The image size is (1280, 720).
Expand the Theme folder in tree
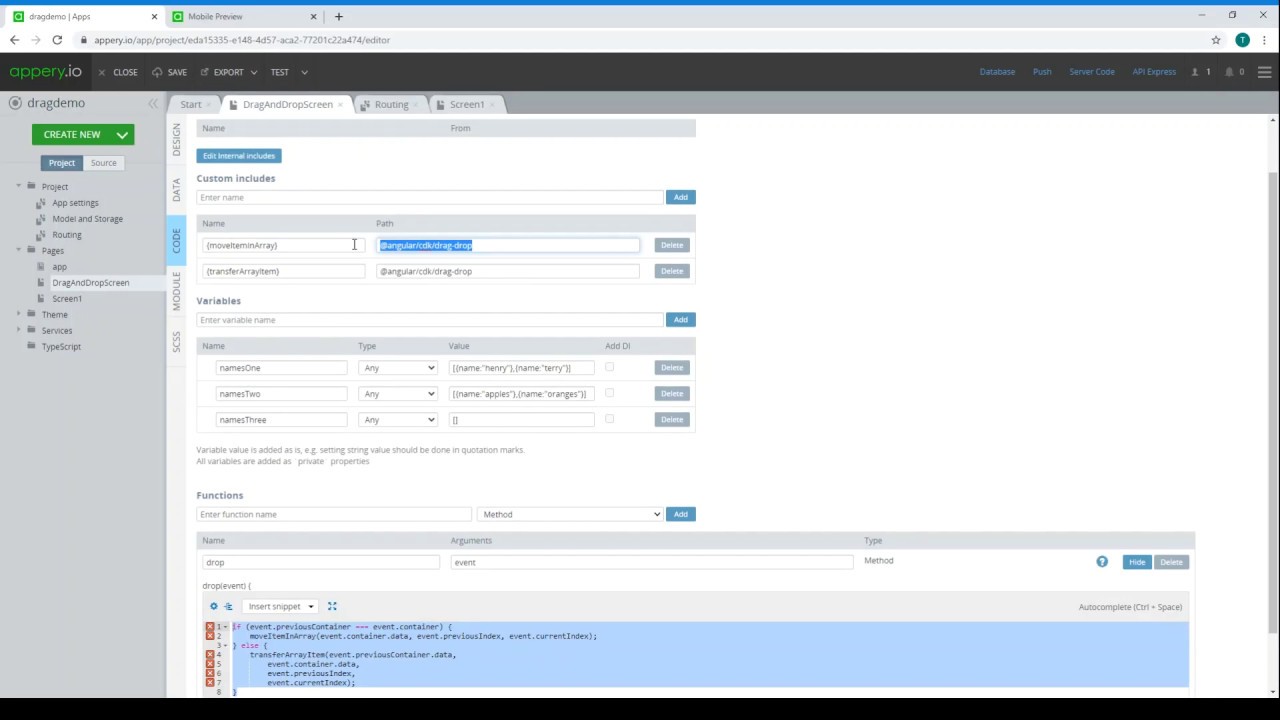(x=18, y=314)
